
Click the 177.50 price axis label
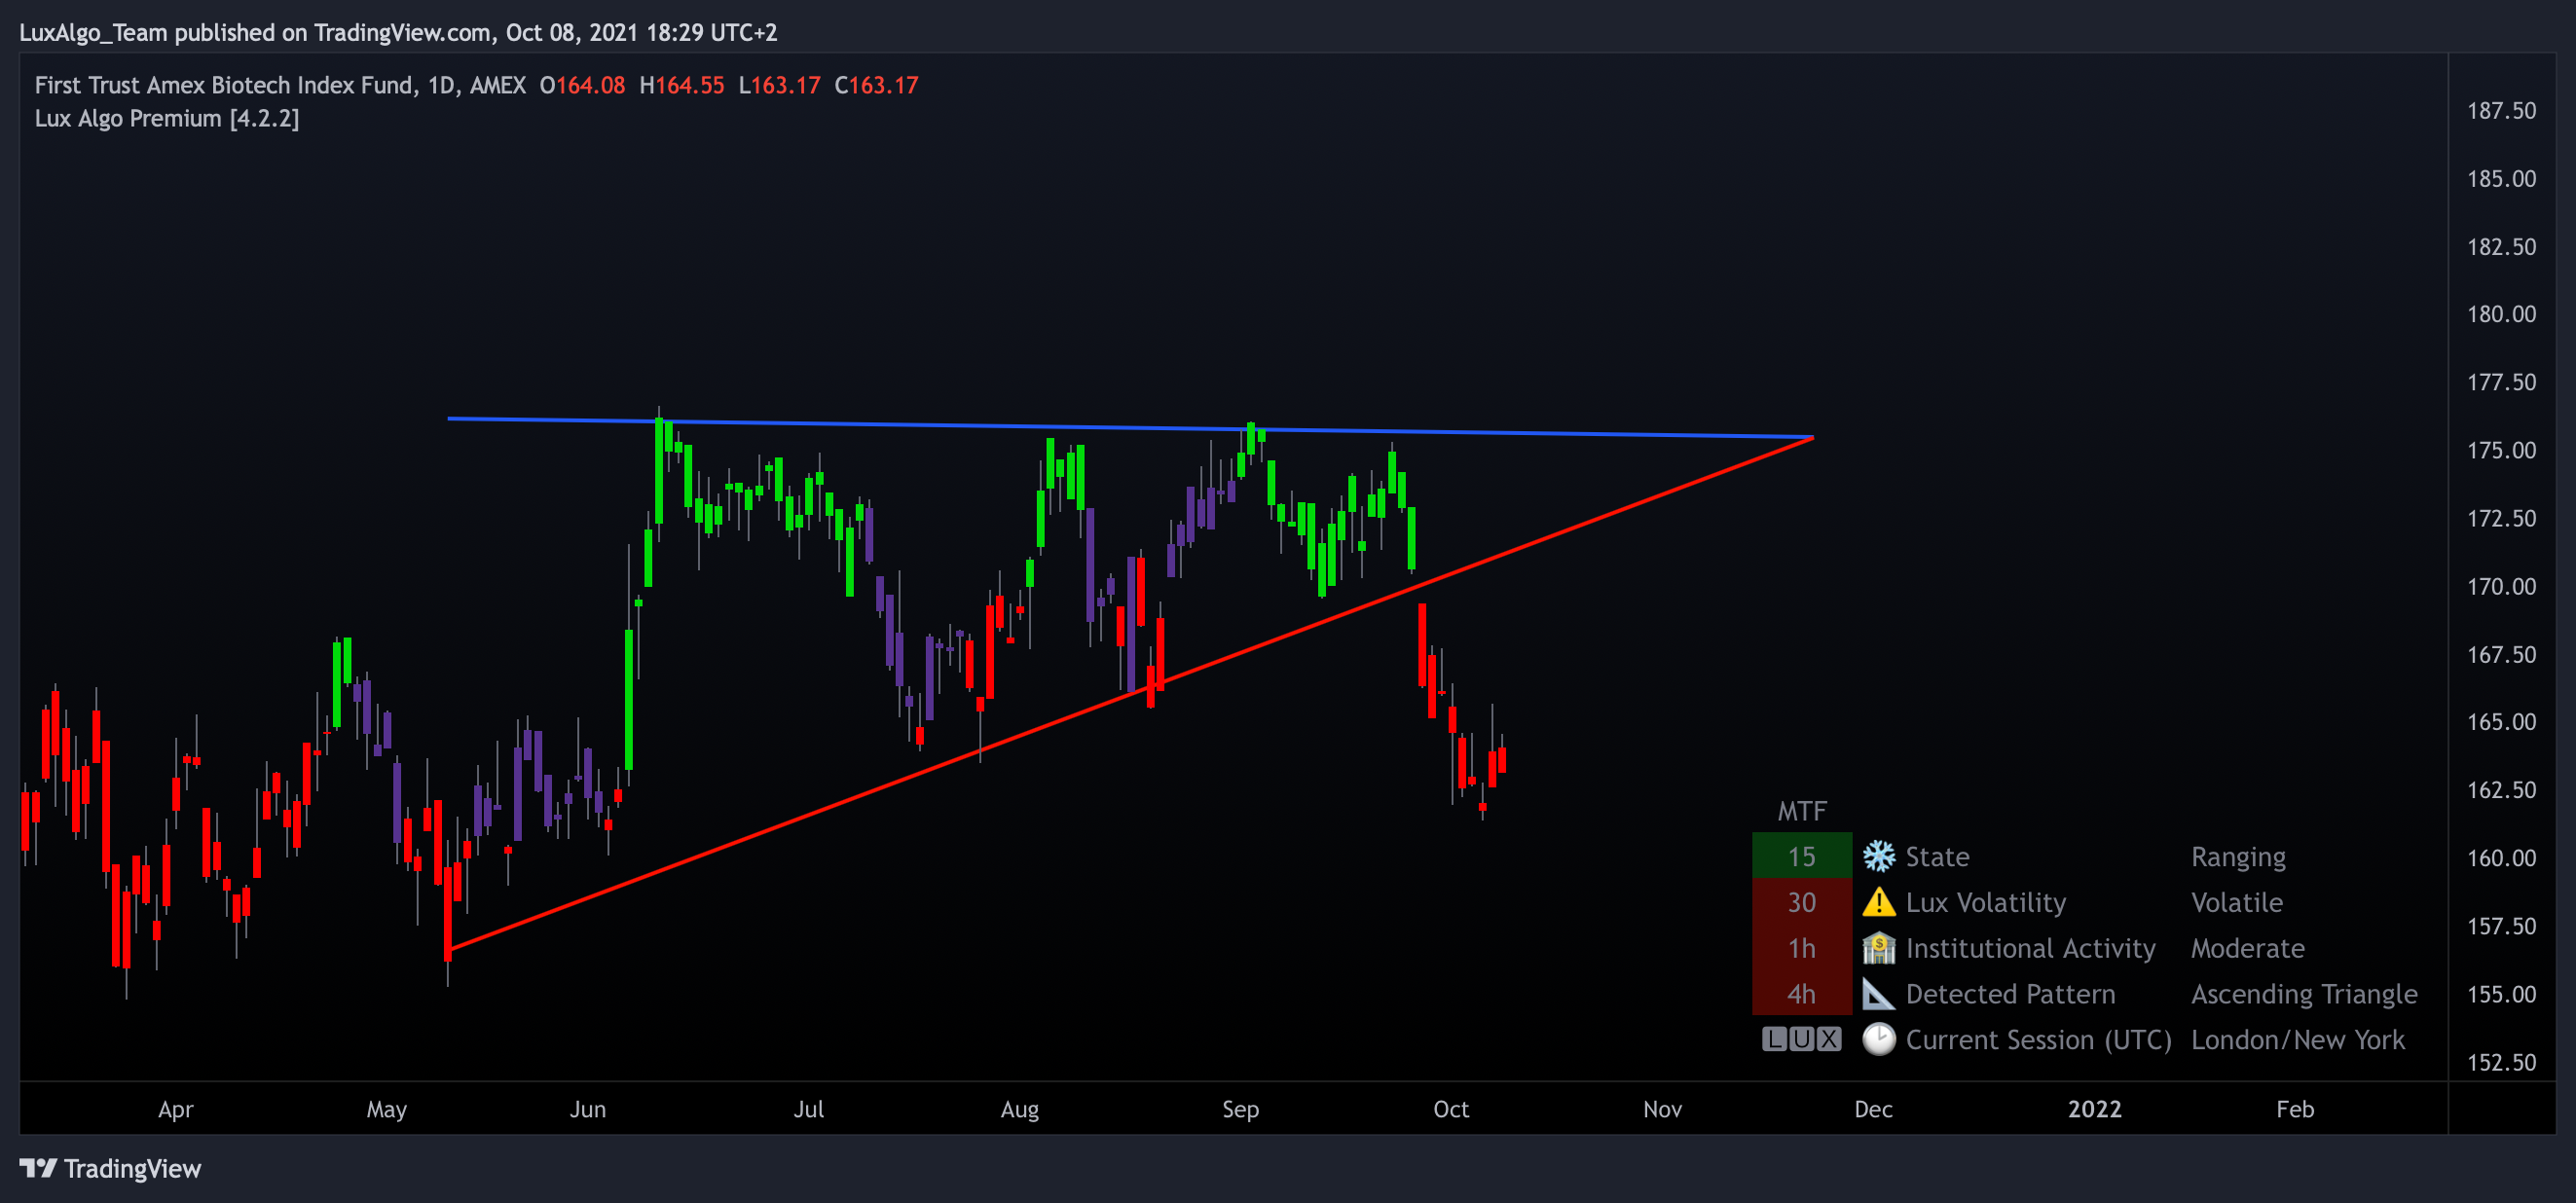click(x=2501, y=382)
